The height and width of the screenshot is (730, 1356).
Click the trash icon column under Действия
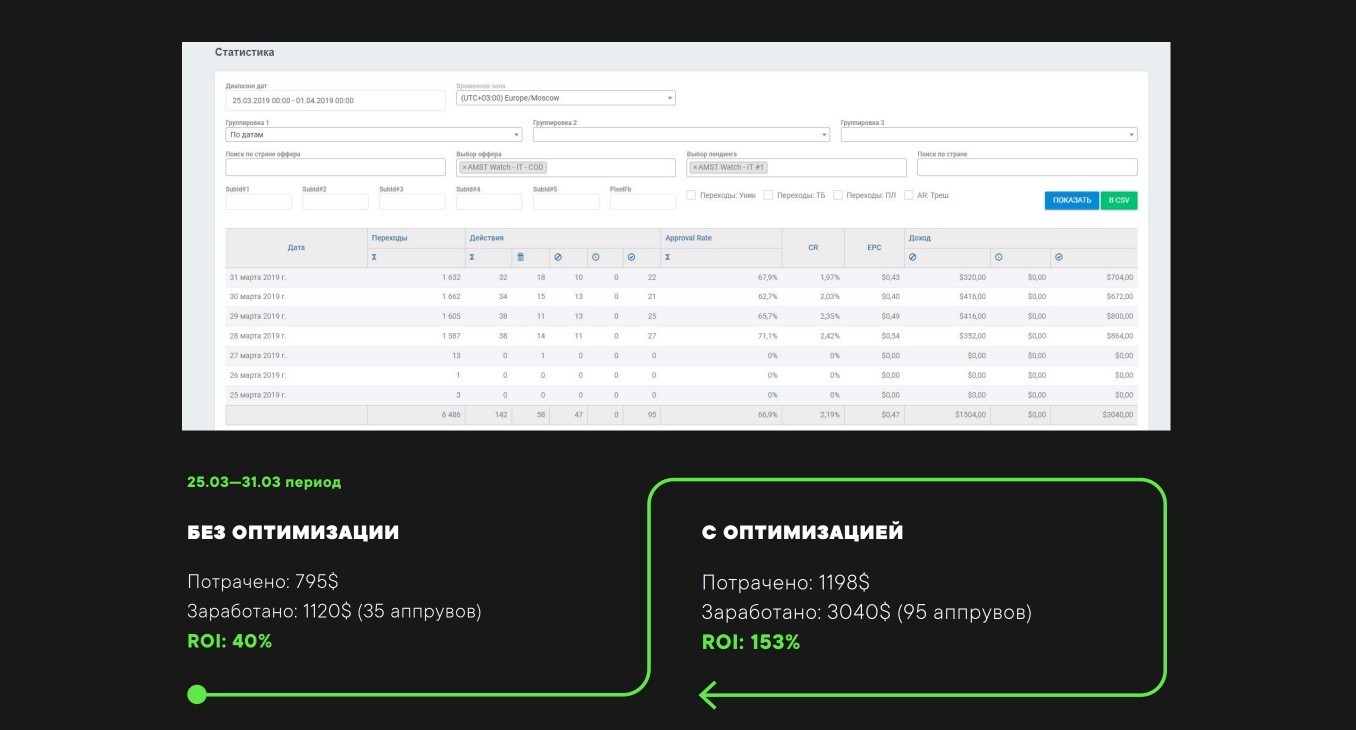[520, 257]
